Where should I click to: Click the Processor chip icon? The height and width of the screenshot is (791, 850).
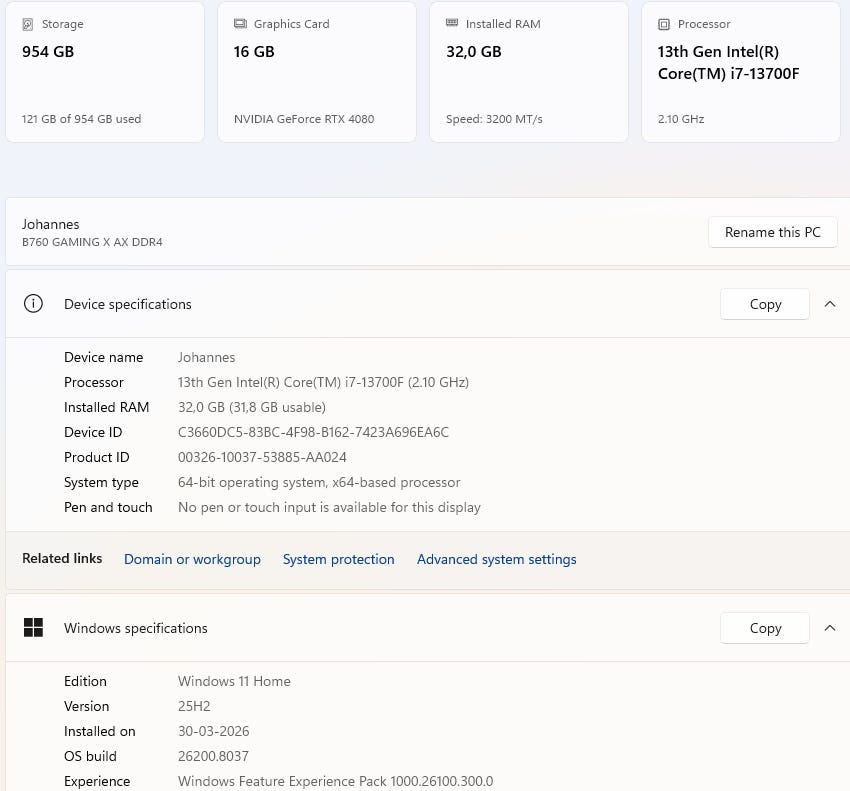[x=663, y=24]
